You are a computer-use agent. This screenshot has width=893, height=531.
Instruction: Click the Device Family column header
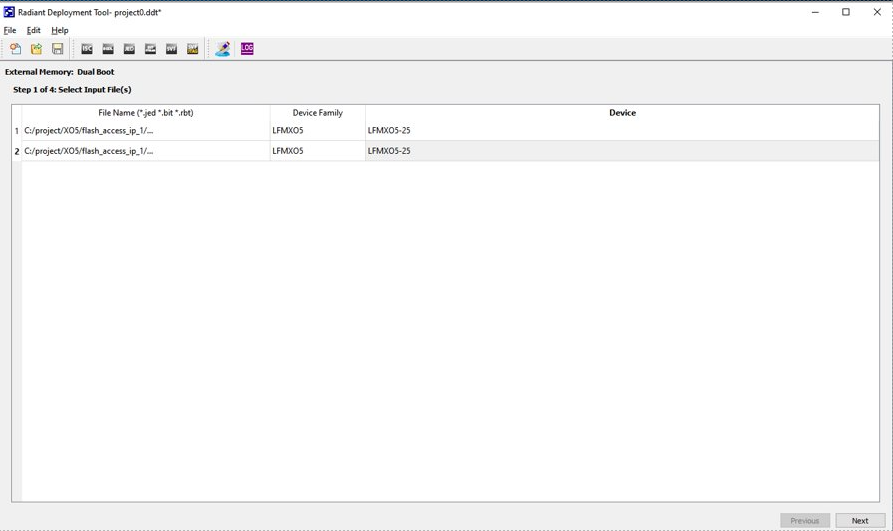(318, 113)
